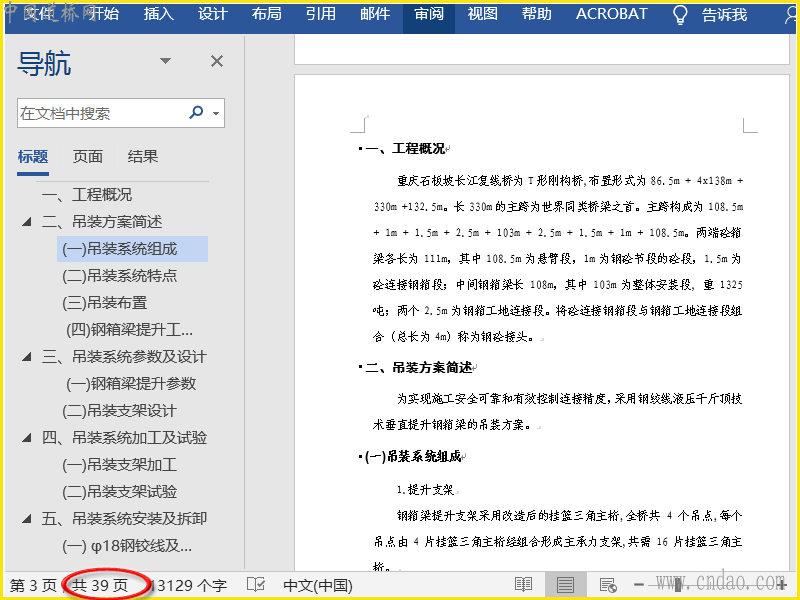Click the 共 39 页 page count
The height and width of the screenshot is (600, 800).
[100, 585]
